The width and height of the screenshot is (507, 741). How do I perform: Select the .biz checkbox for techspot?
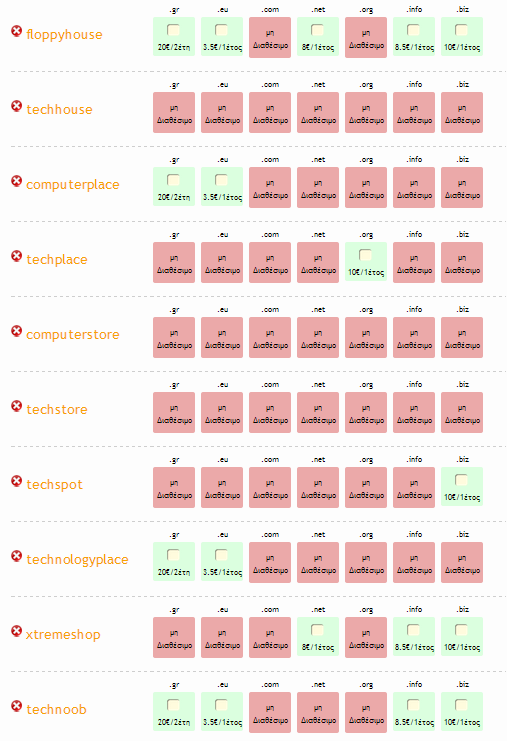461,480
